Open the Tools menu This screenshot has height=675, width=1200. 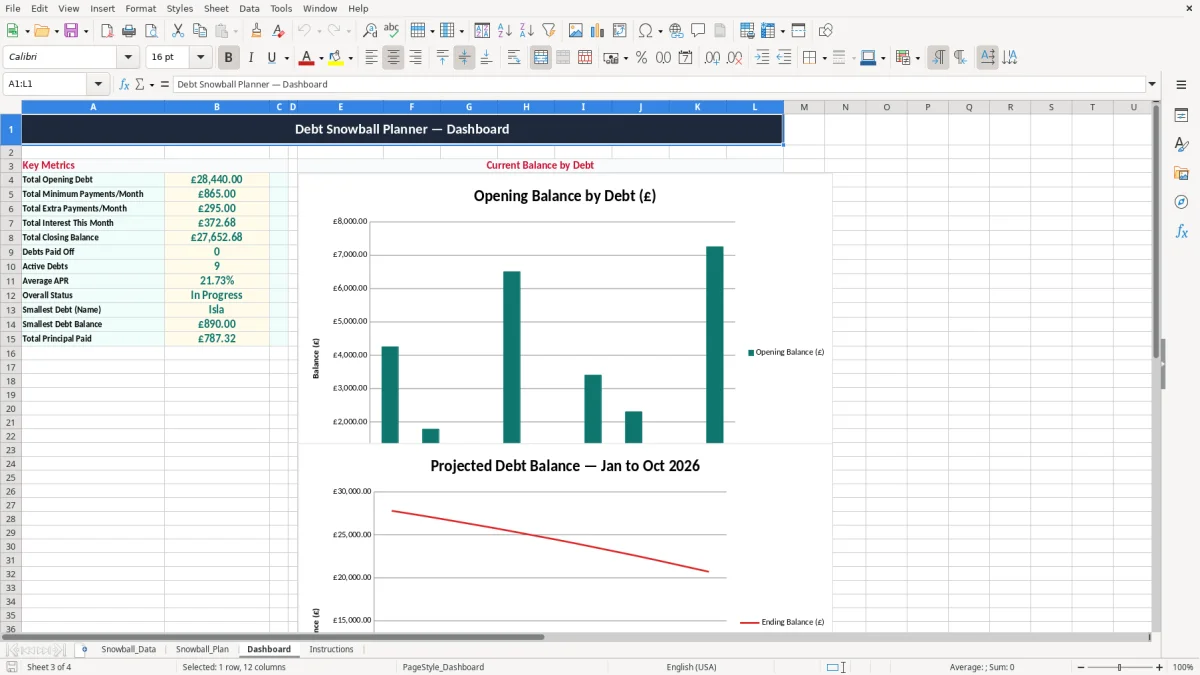(281, 8)
